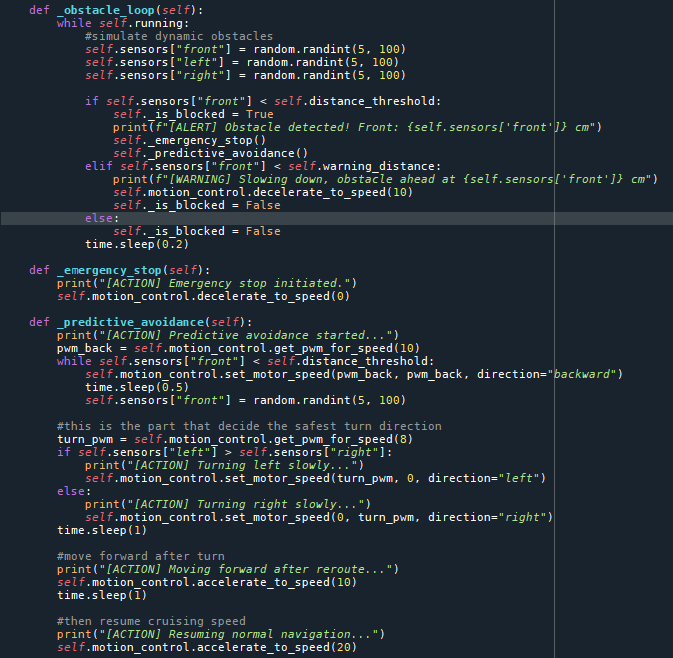Click the elif keyword checking warning_distance
This screenshot has height=658, width=673.
(98, 166)
